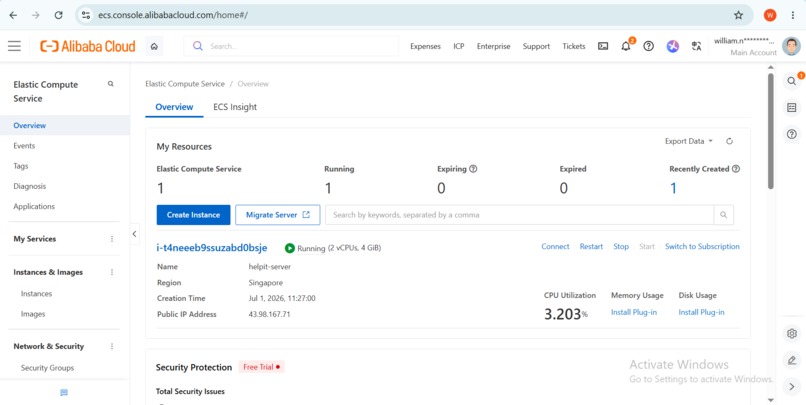
Task: Open right-side settings gear icon
Action: click(x=792, y=334)
